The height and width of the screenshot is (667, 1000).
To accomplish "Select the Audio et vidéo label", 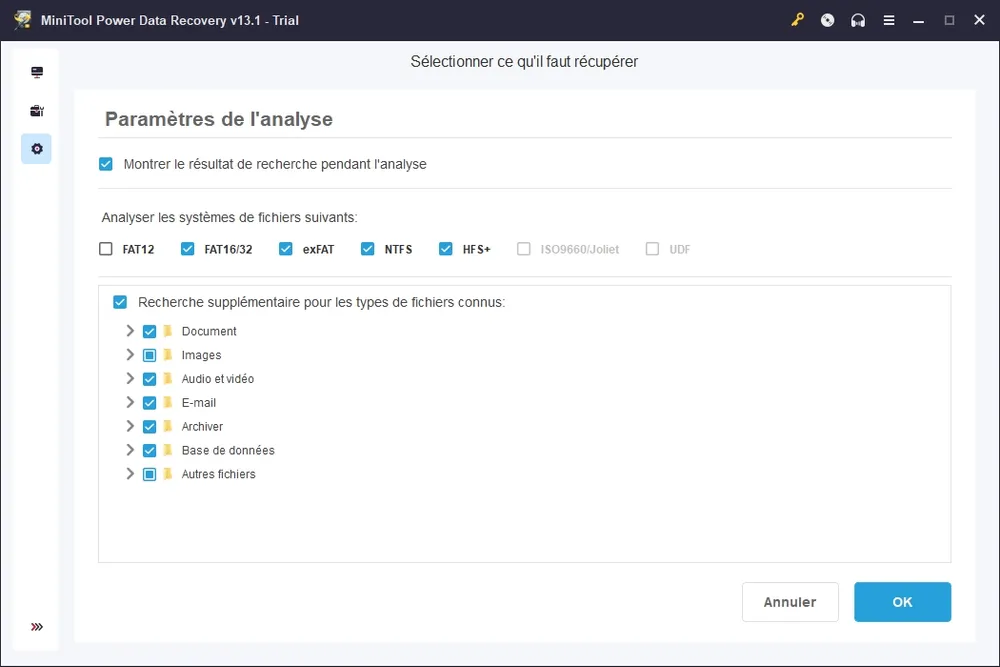I will (217, 379).
